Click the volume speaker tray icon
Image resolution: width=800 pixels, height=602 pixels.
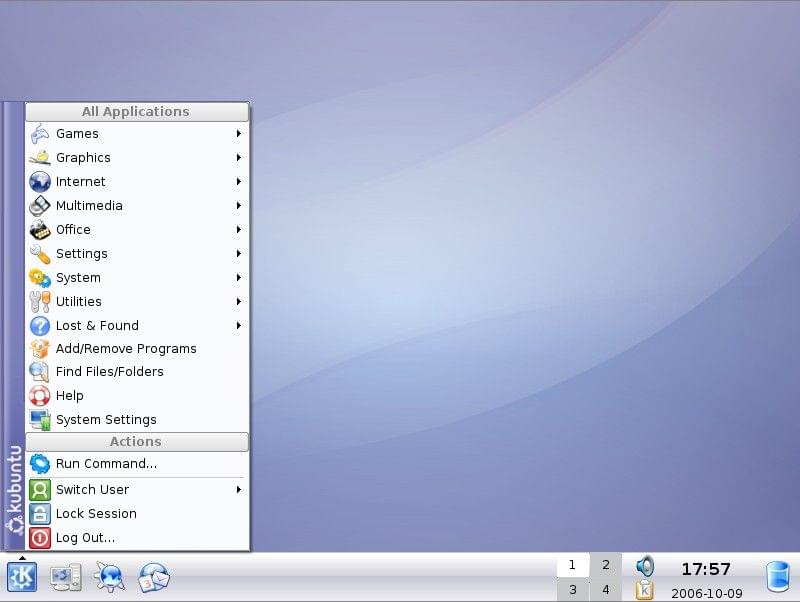(x=645, y=566)
